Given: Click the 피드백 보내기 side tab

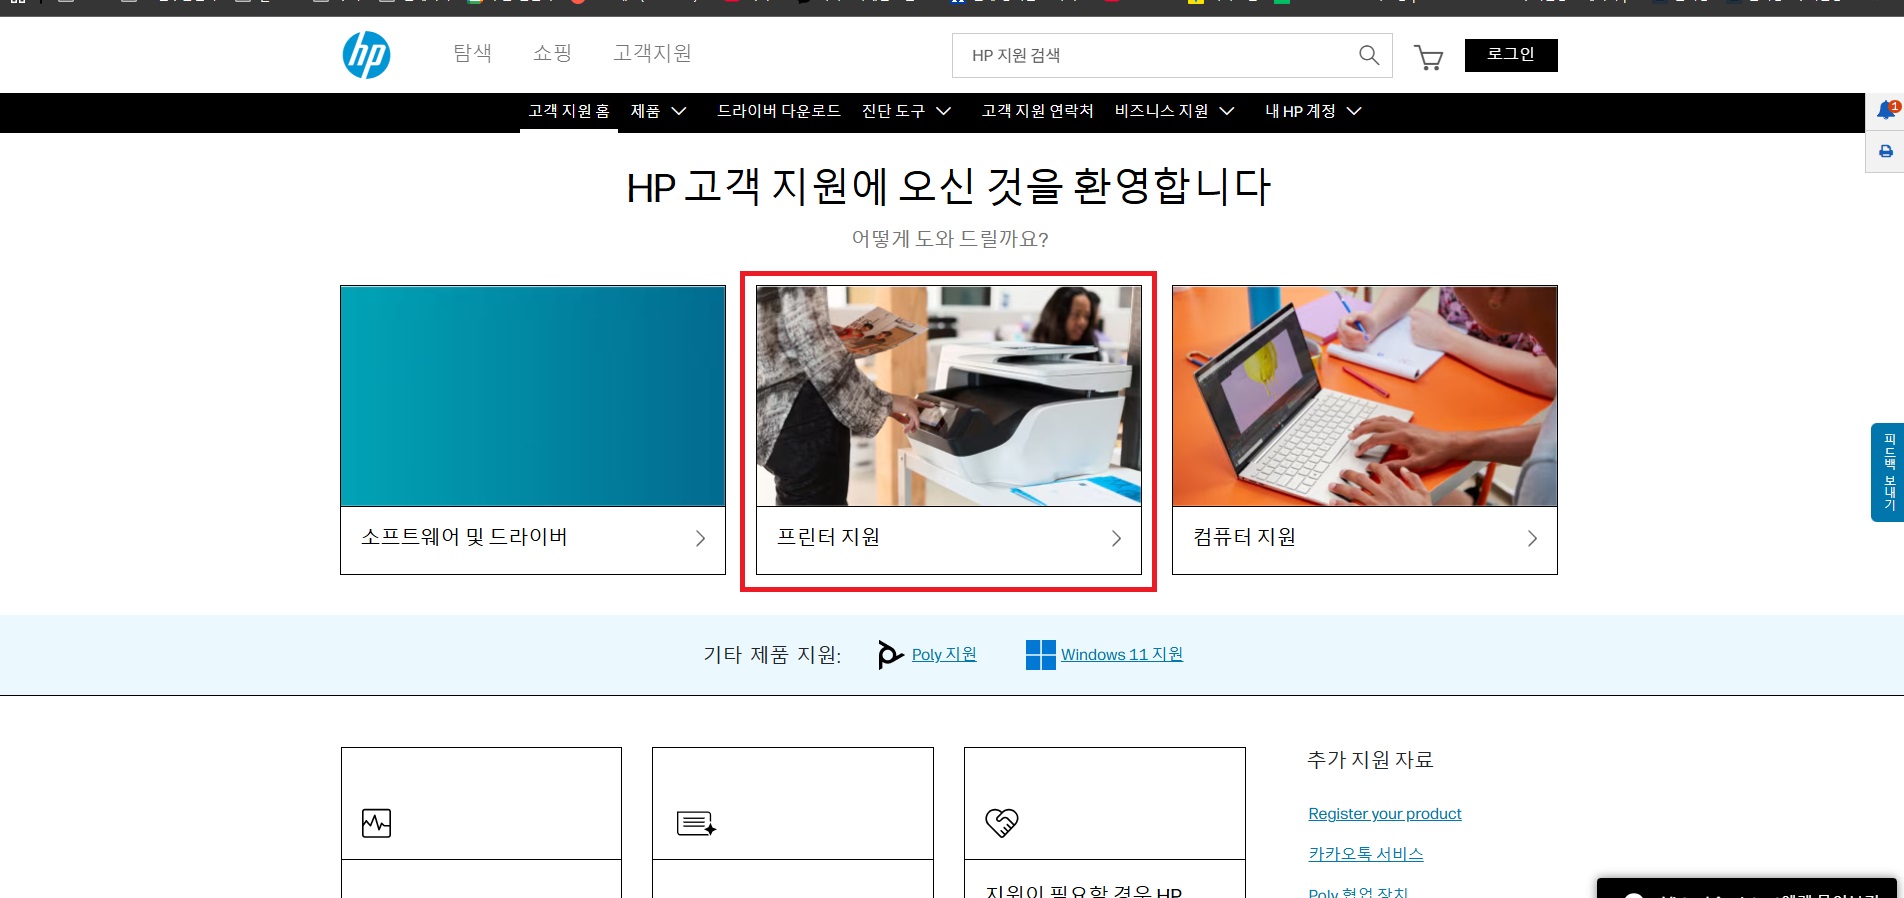Looking at the screenshot, I should [x=1888, y=472].
